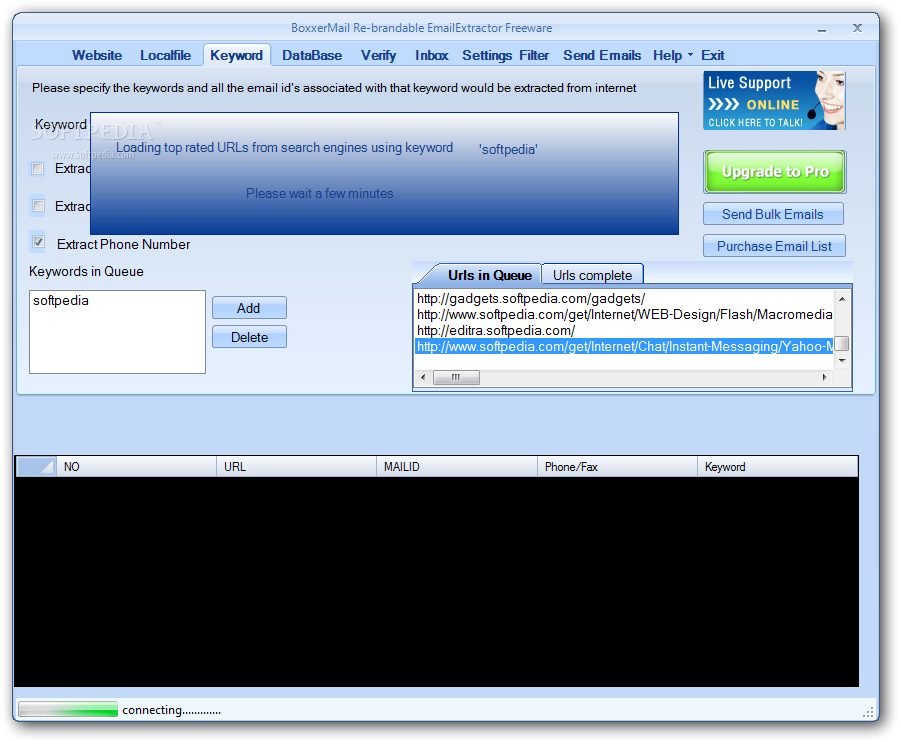This screenshot has width=900, height=742.
Task: Click the URL list scroll left arrow
Action: (x=423, y=378)
